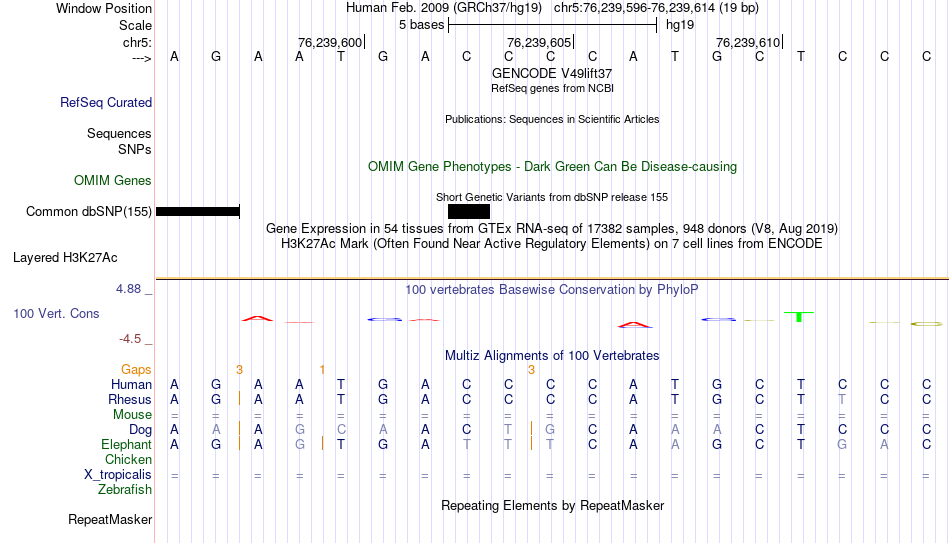The height and width of the screenshot is (543, 950).
Task: Click the Gaps row label
Action: (136, 370)
